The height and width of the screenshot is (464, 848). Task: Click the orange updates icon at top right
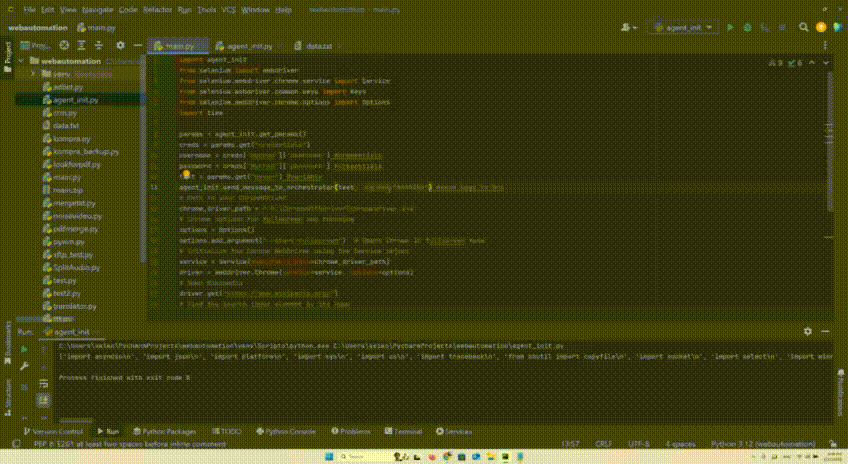pos(821,27)
